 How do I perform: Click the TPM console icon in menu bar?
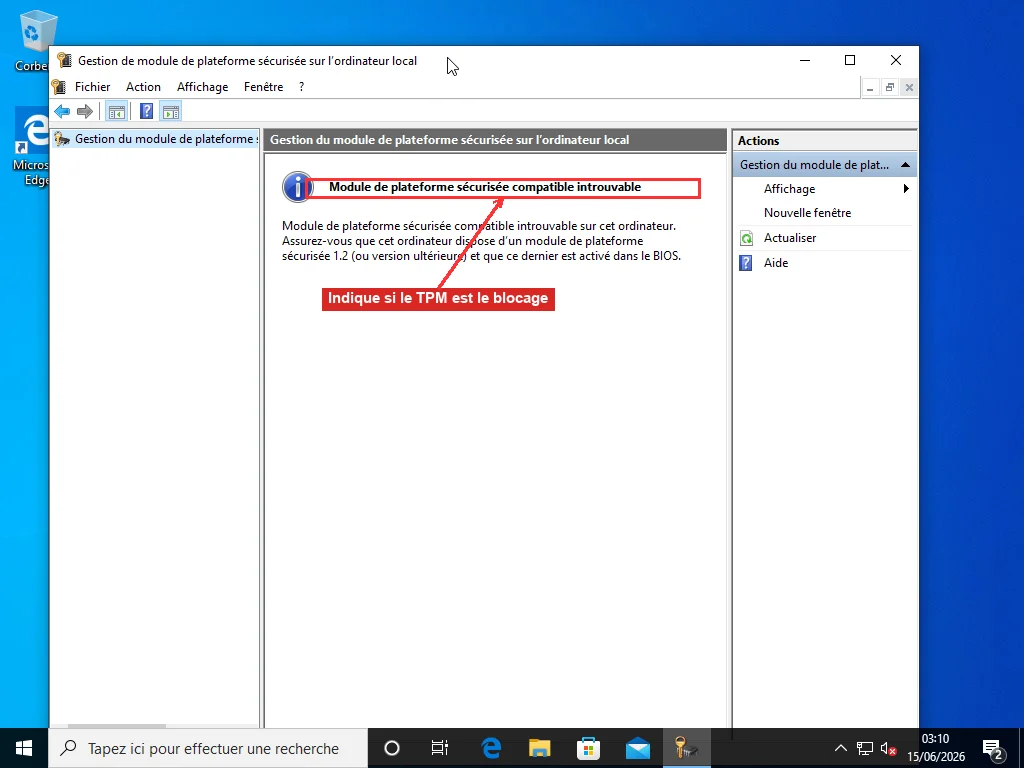(59, 87)
